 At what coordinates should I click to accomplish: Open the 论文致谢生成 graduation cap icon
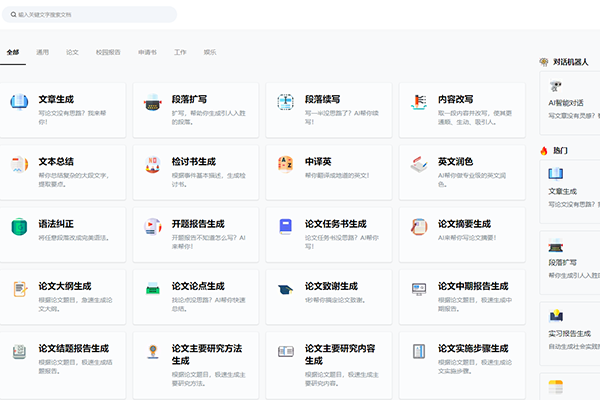coord(285,289)
